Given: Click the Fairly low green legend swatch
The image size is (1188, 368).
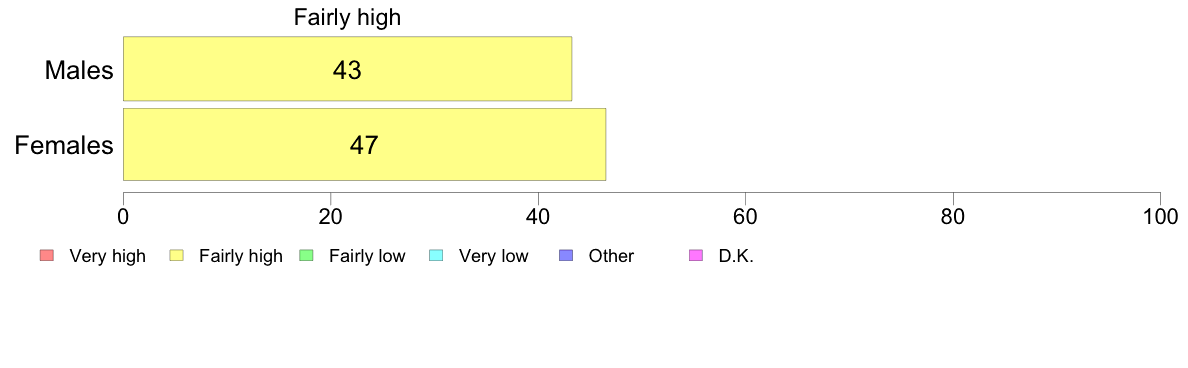Looking at the screenshot, I should click(x=307, y=256).
